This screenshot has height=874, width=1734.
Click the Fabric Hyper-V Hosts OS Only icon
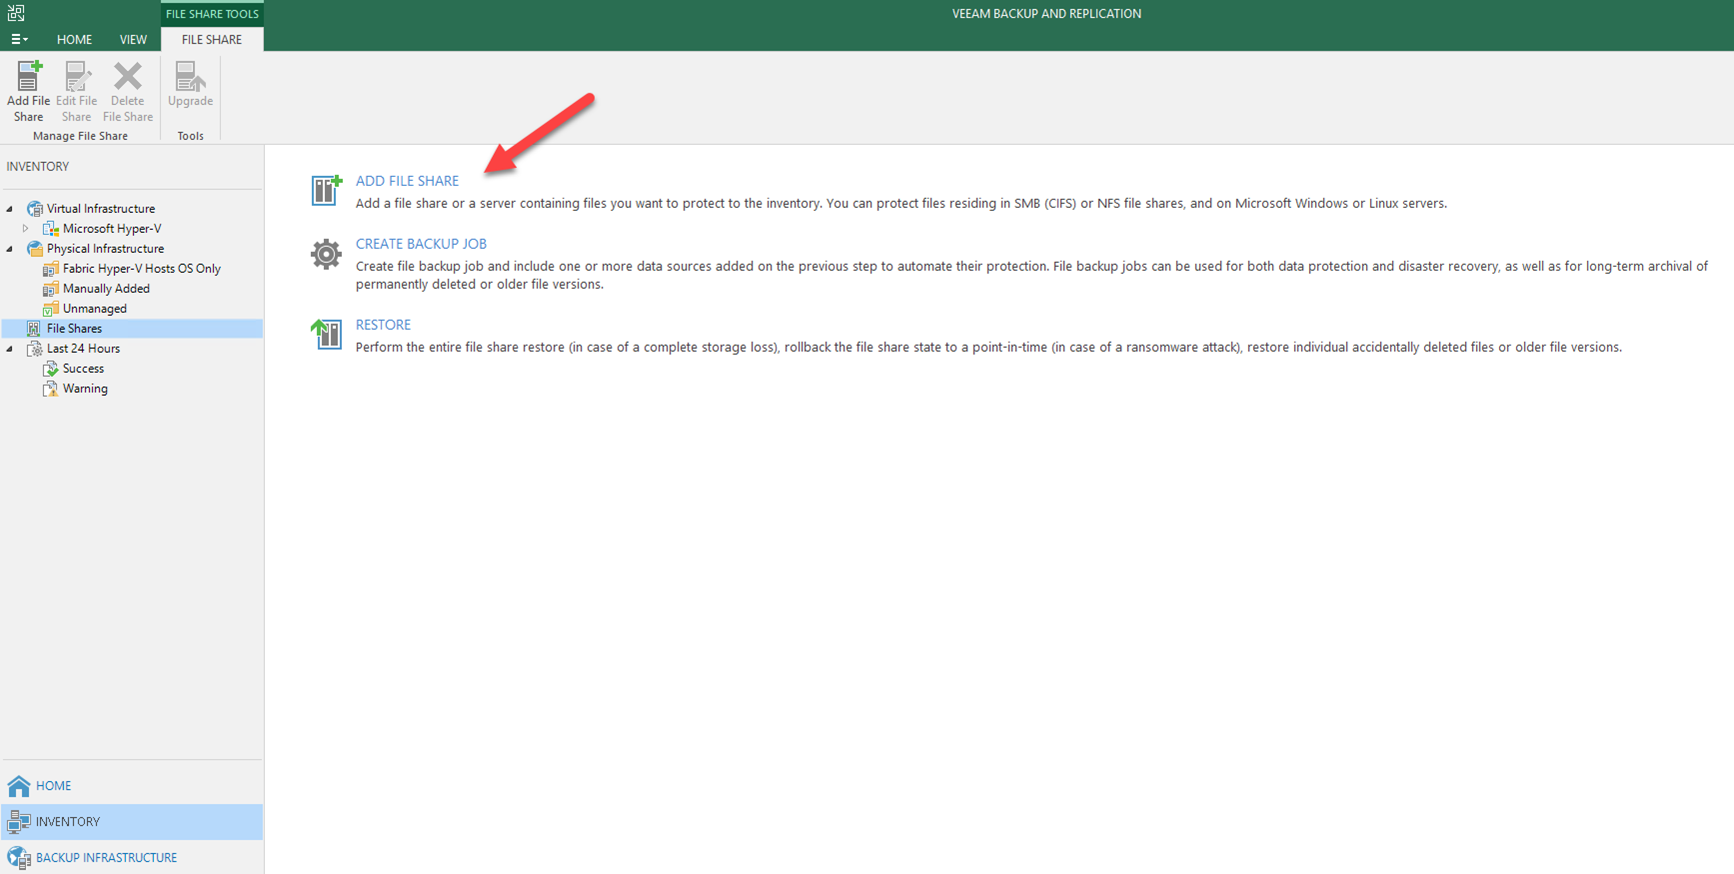tap(51, 269)
